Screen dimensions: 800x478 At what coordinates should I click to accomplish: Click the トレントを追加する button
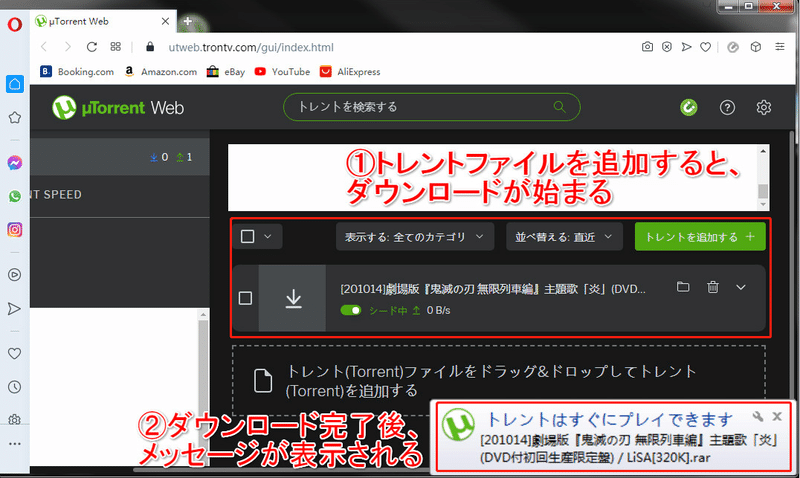coord(700,237)
